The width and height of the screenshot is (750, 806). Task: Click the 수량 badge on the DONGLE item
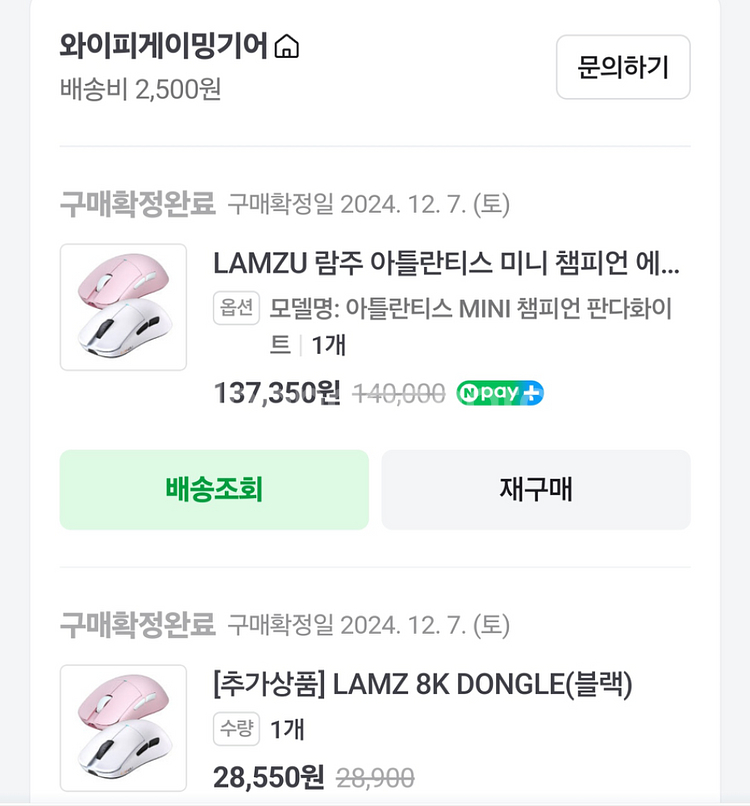[236, 729]
